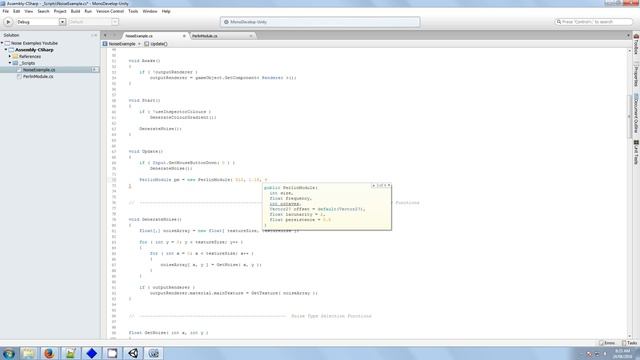Click the MonoDevelop-Unity status bar area
Viewport: 640px width, 360px height.
click(320, 22)
